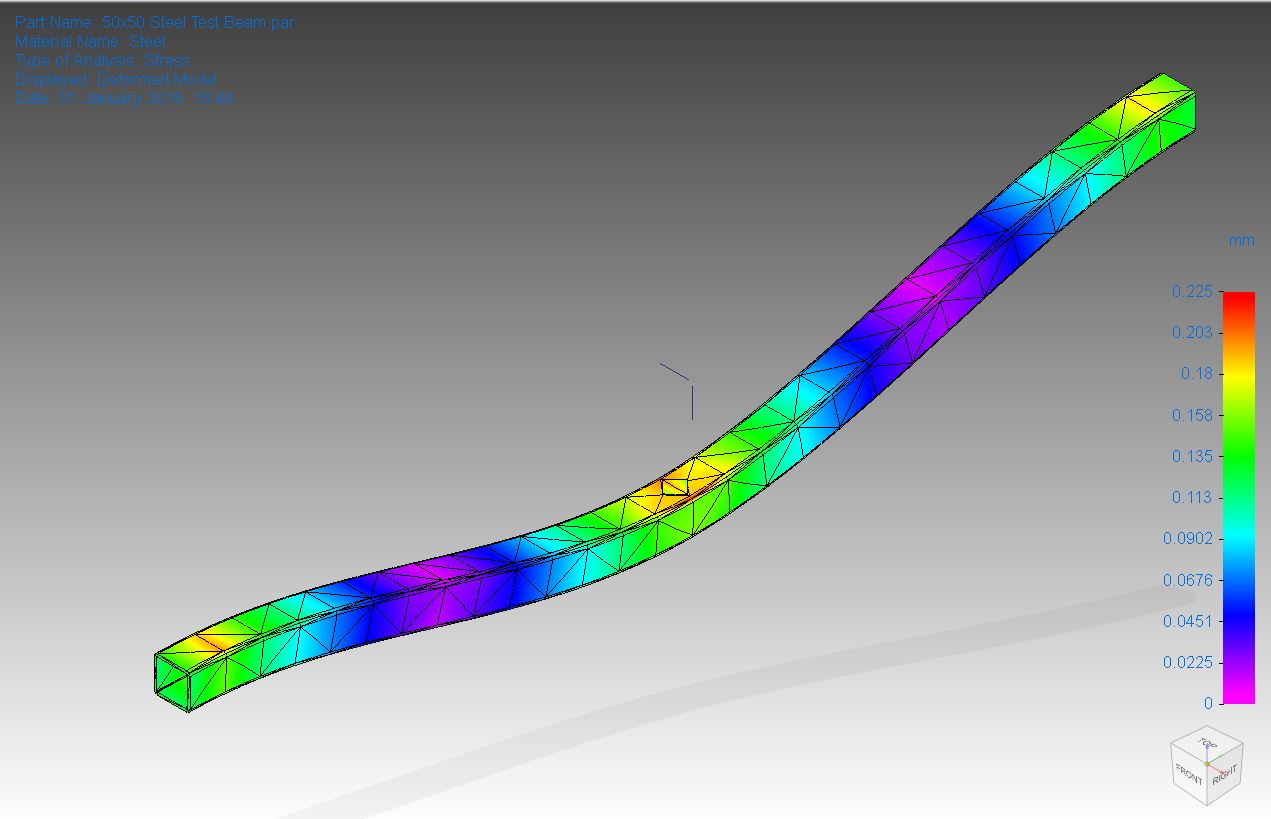Click the FRONT face of the view cube
The height and width of the screenshot is (819, 1271).
click(1190, 775)
